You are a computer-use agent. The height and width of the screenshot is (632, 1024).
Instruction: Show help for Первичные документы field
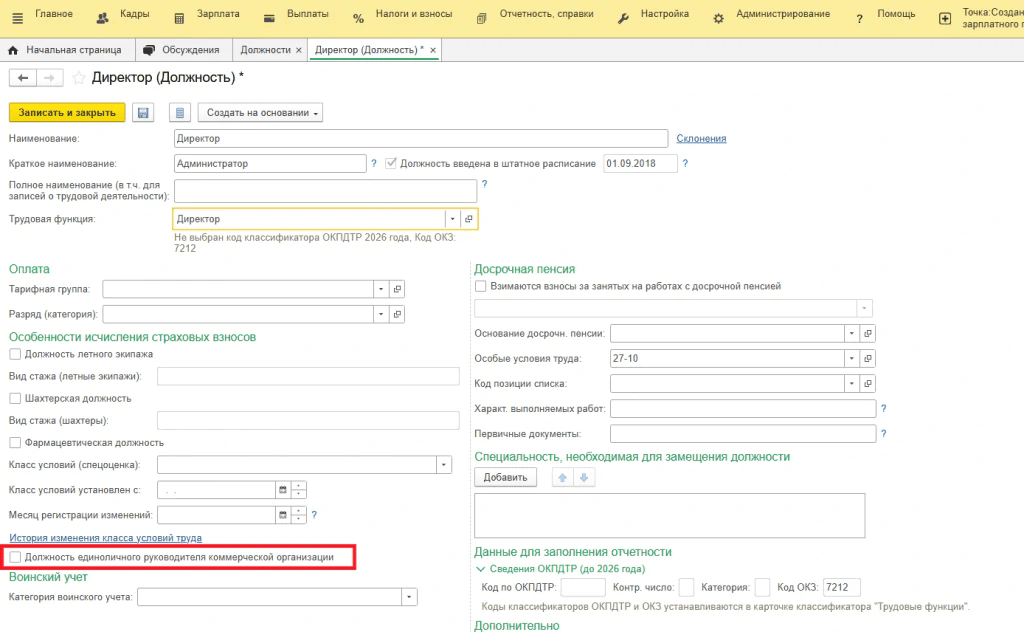tap(884, 434)
